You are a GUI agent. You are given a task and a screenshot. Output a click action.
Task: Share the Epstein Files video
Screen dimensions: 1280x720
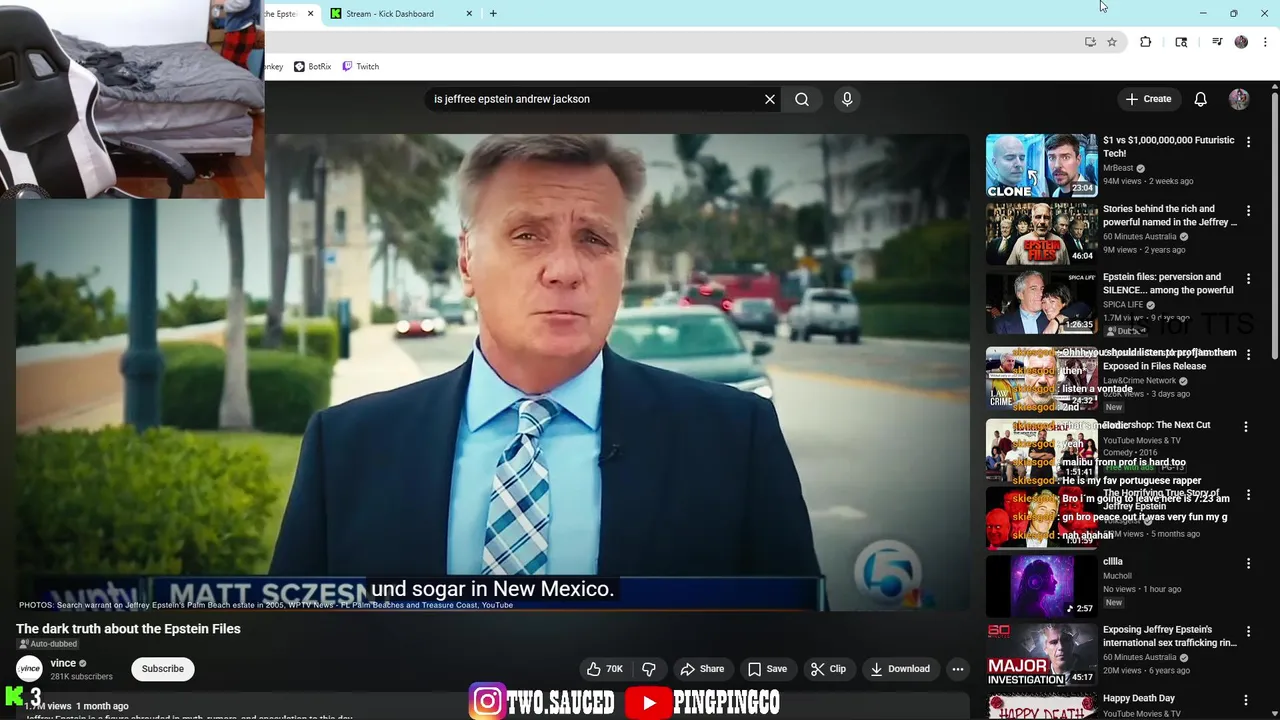[702, 669]
